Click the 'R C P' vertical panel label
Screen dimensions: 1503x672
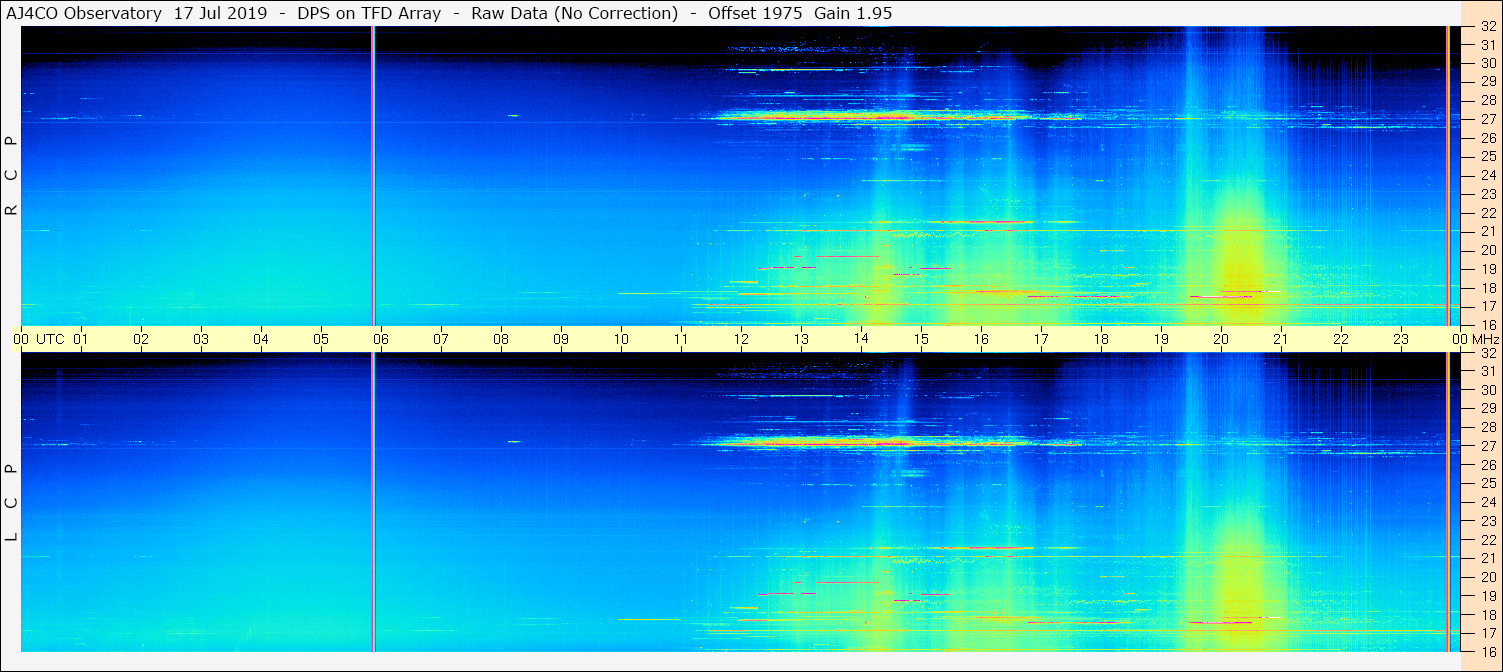pyautogui.click(x=11, y=176)
